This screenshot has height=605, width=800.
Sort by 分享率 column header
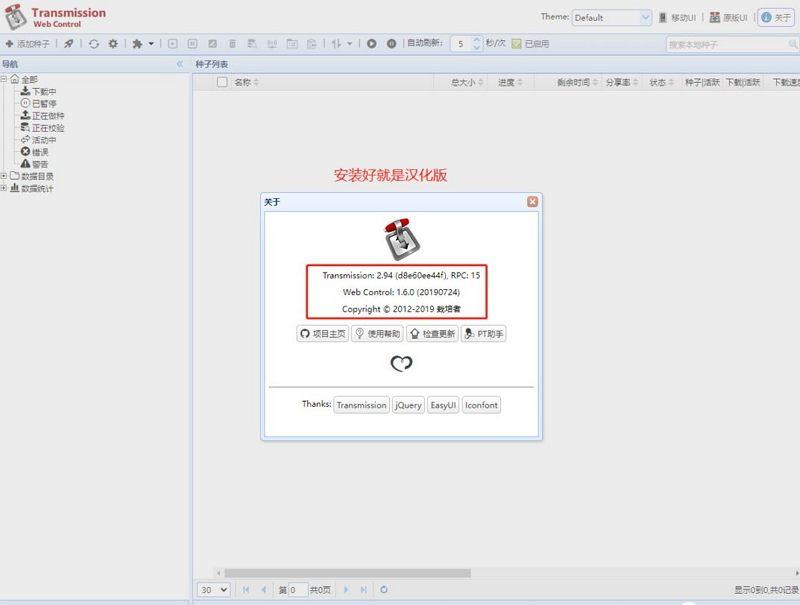[622, 82]
